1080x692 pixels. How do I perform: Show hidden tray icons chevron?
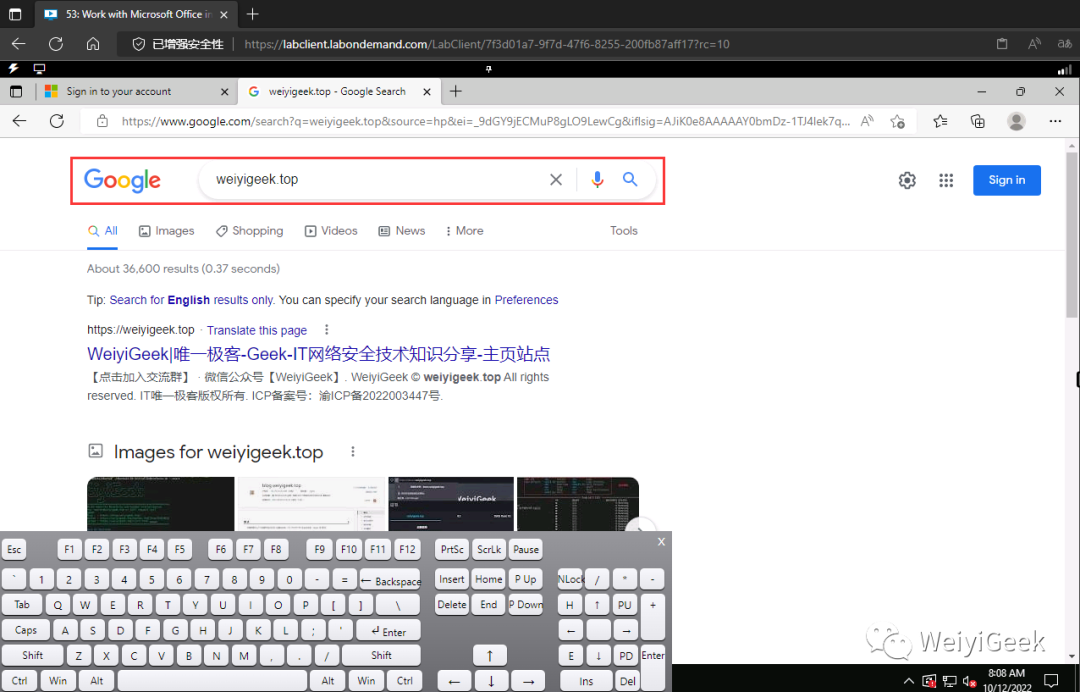click(908, 682)
